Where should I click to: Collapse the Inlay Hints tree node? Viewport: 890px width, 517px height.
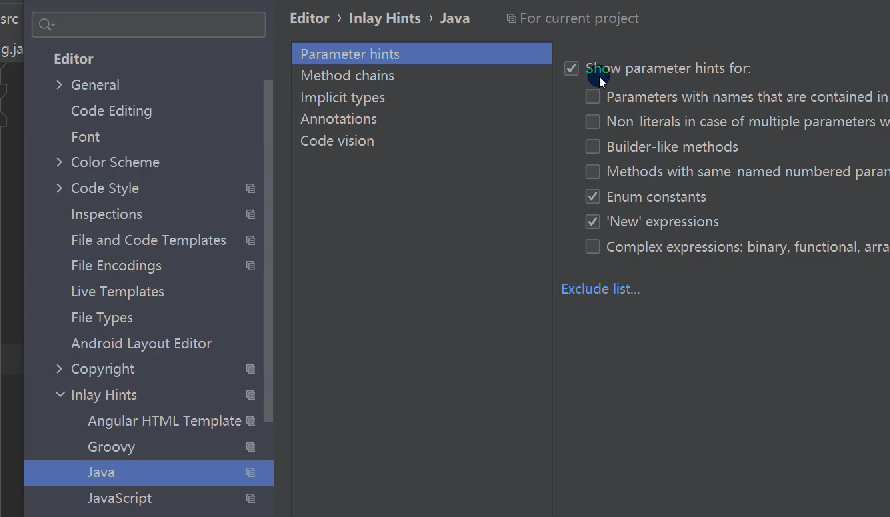tap(60, 395)
